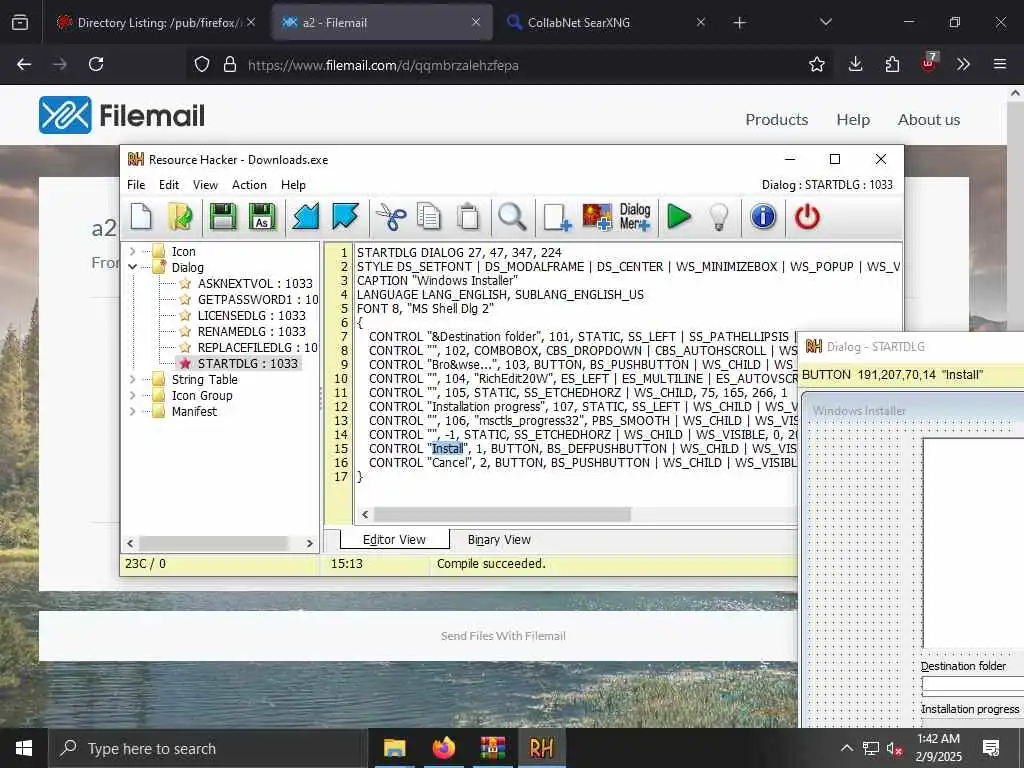Viewport: 1024px width, 768px height.
Task: Expand the Manifest folder
Action: 133,411
